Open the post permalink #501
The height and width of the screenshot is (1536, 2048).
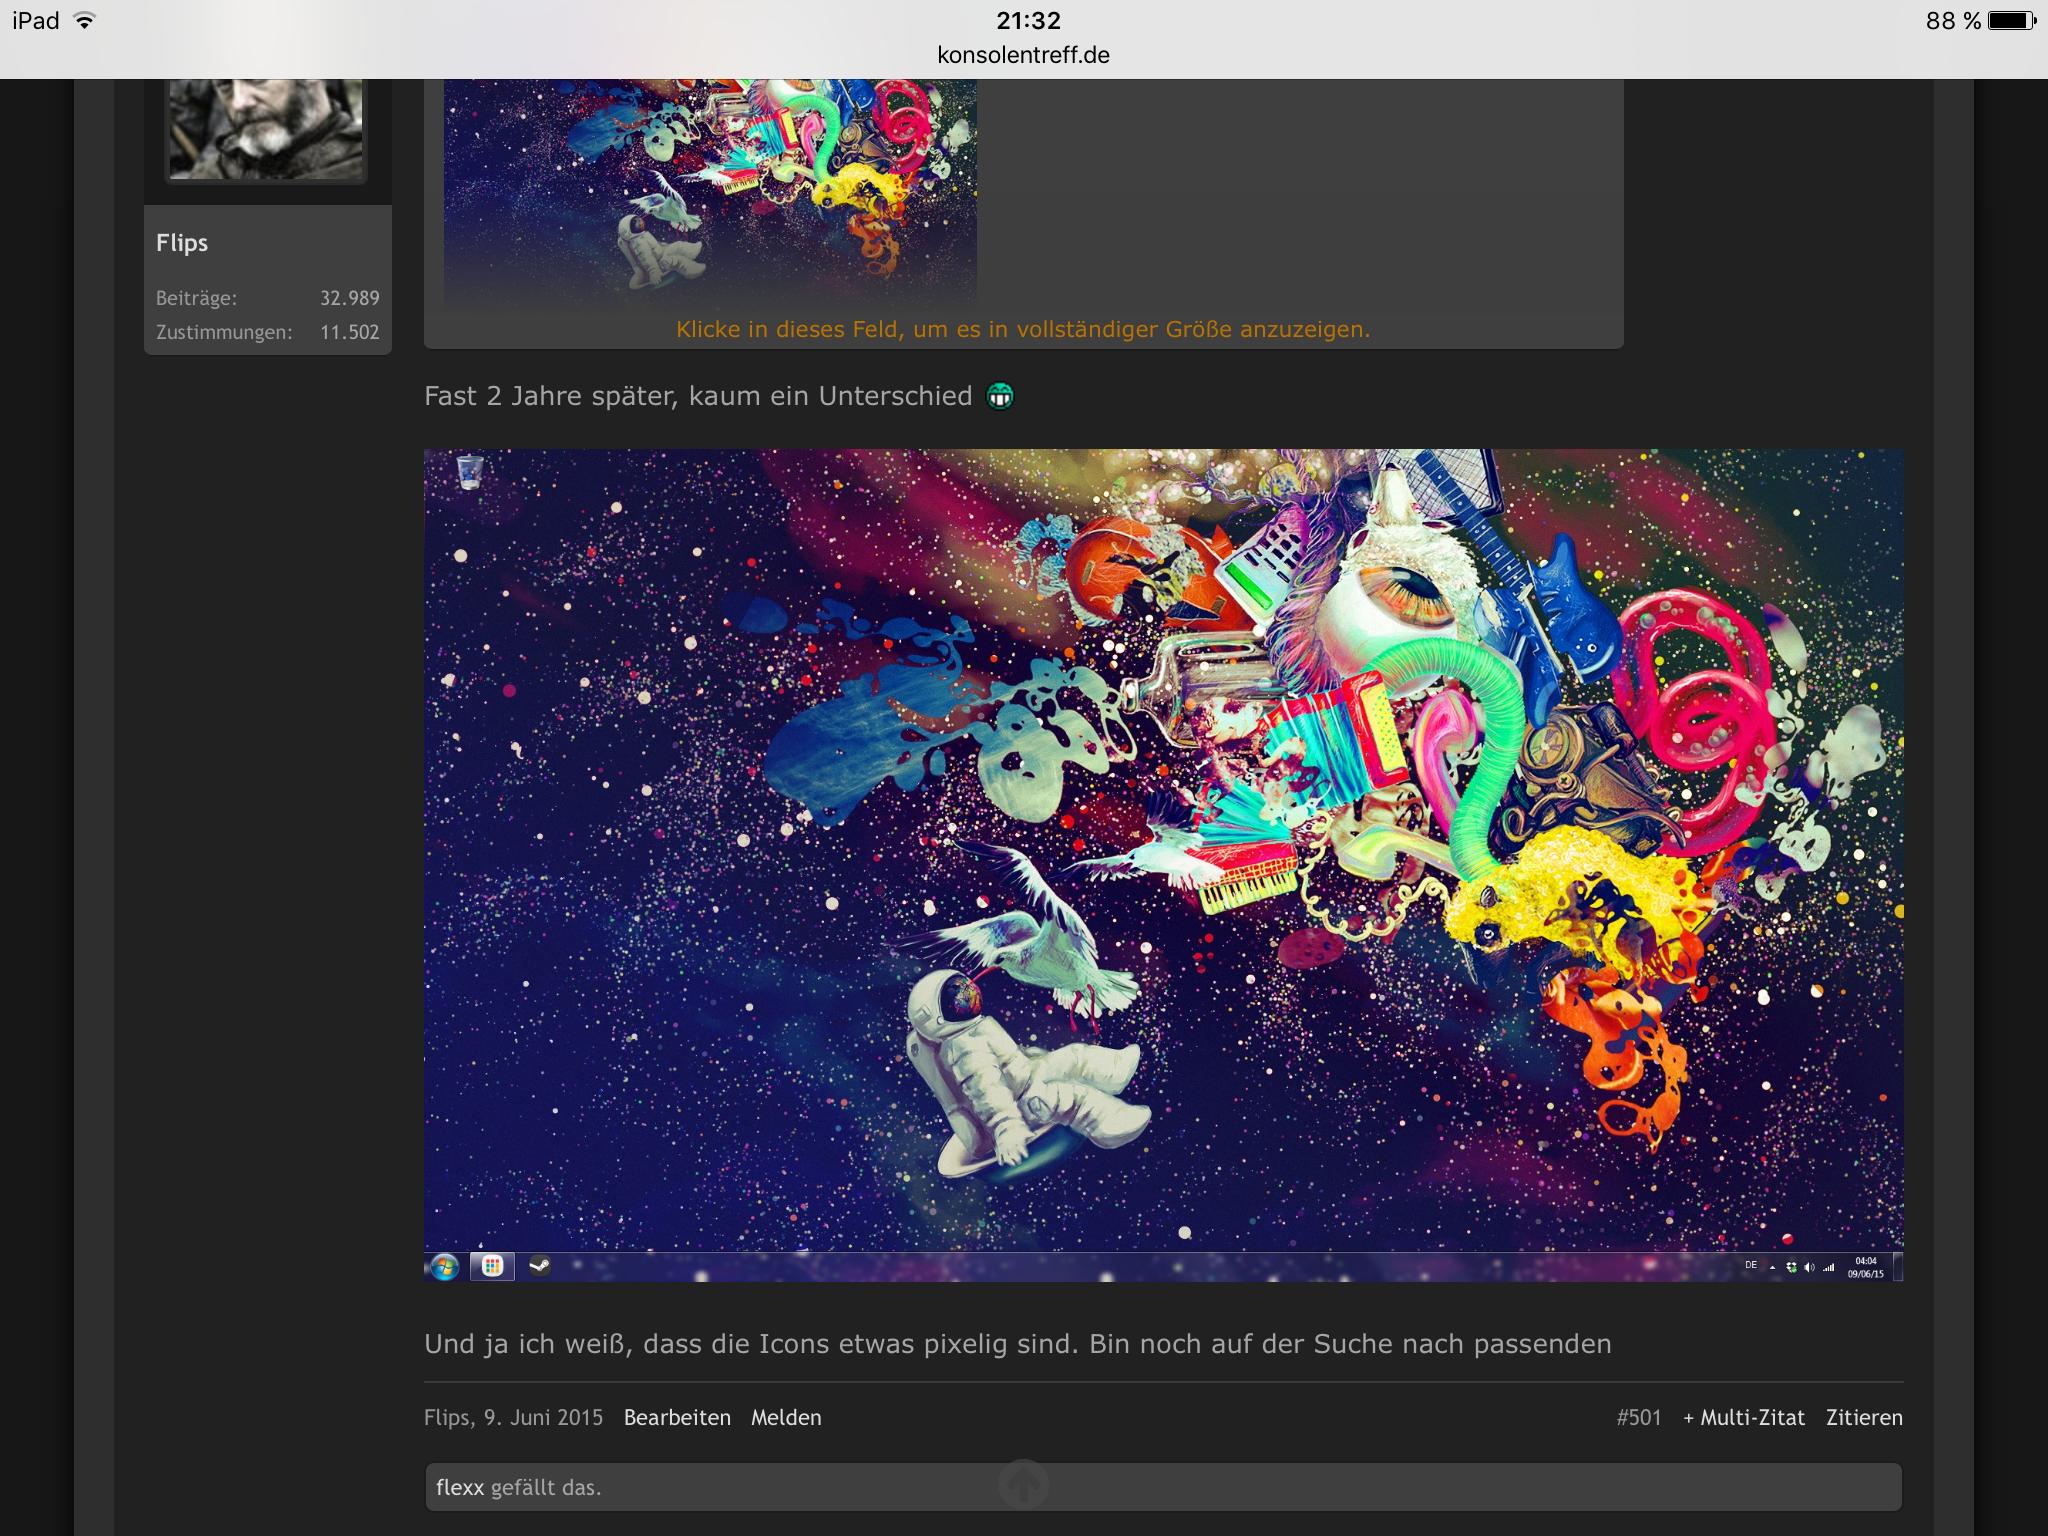tap(1639, 1418)
